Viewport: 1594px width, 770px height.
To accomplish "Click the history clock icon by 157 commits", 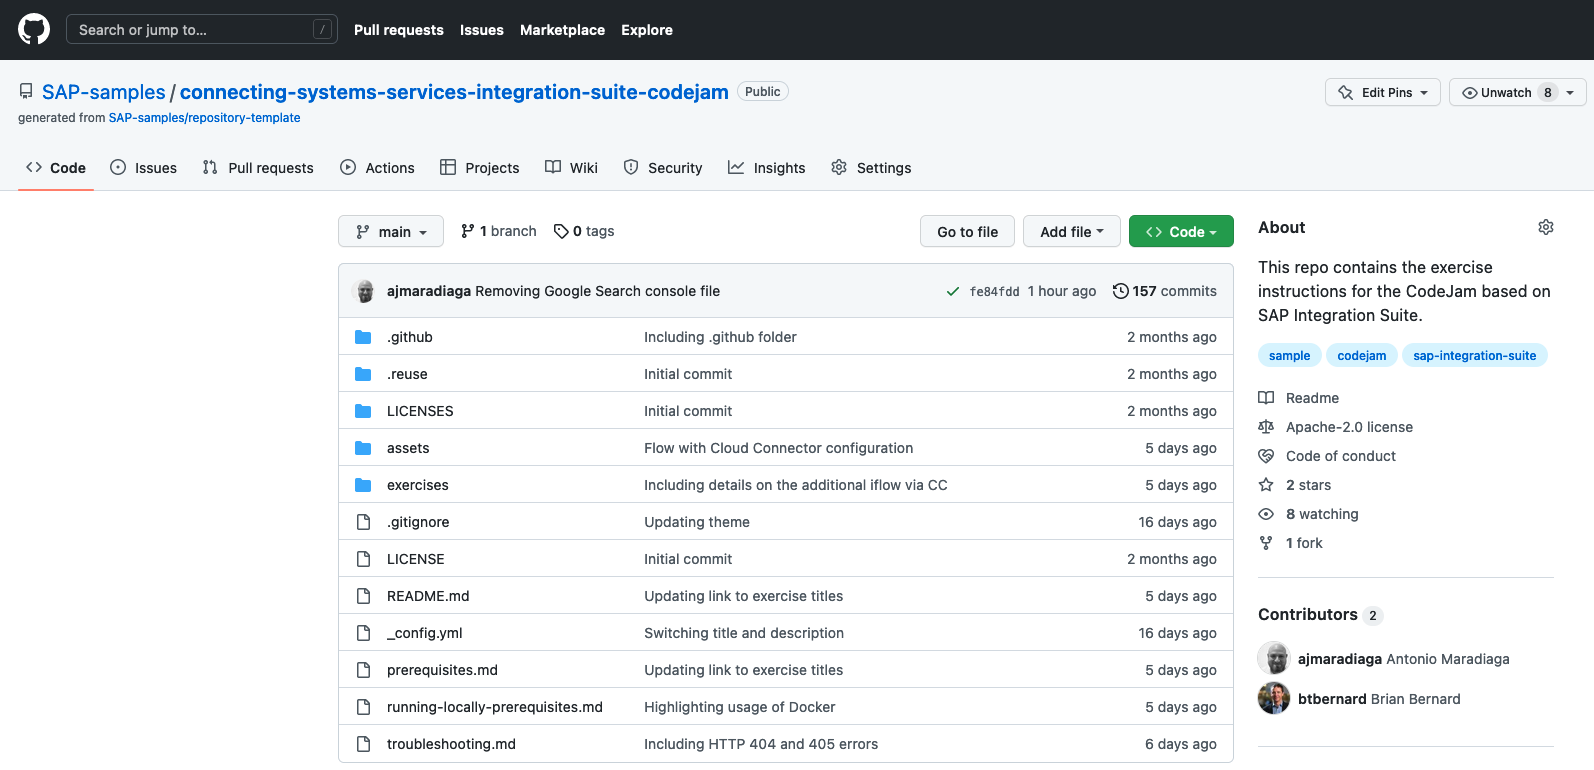I will 1121,291.
